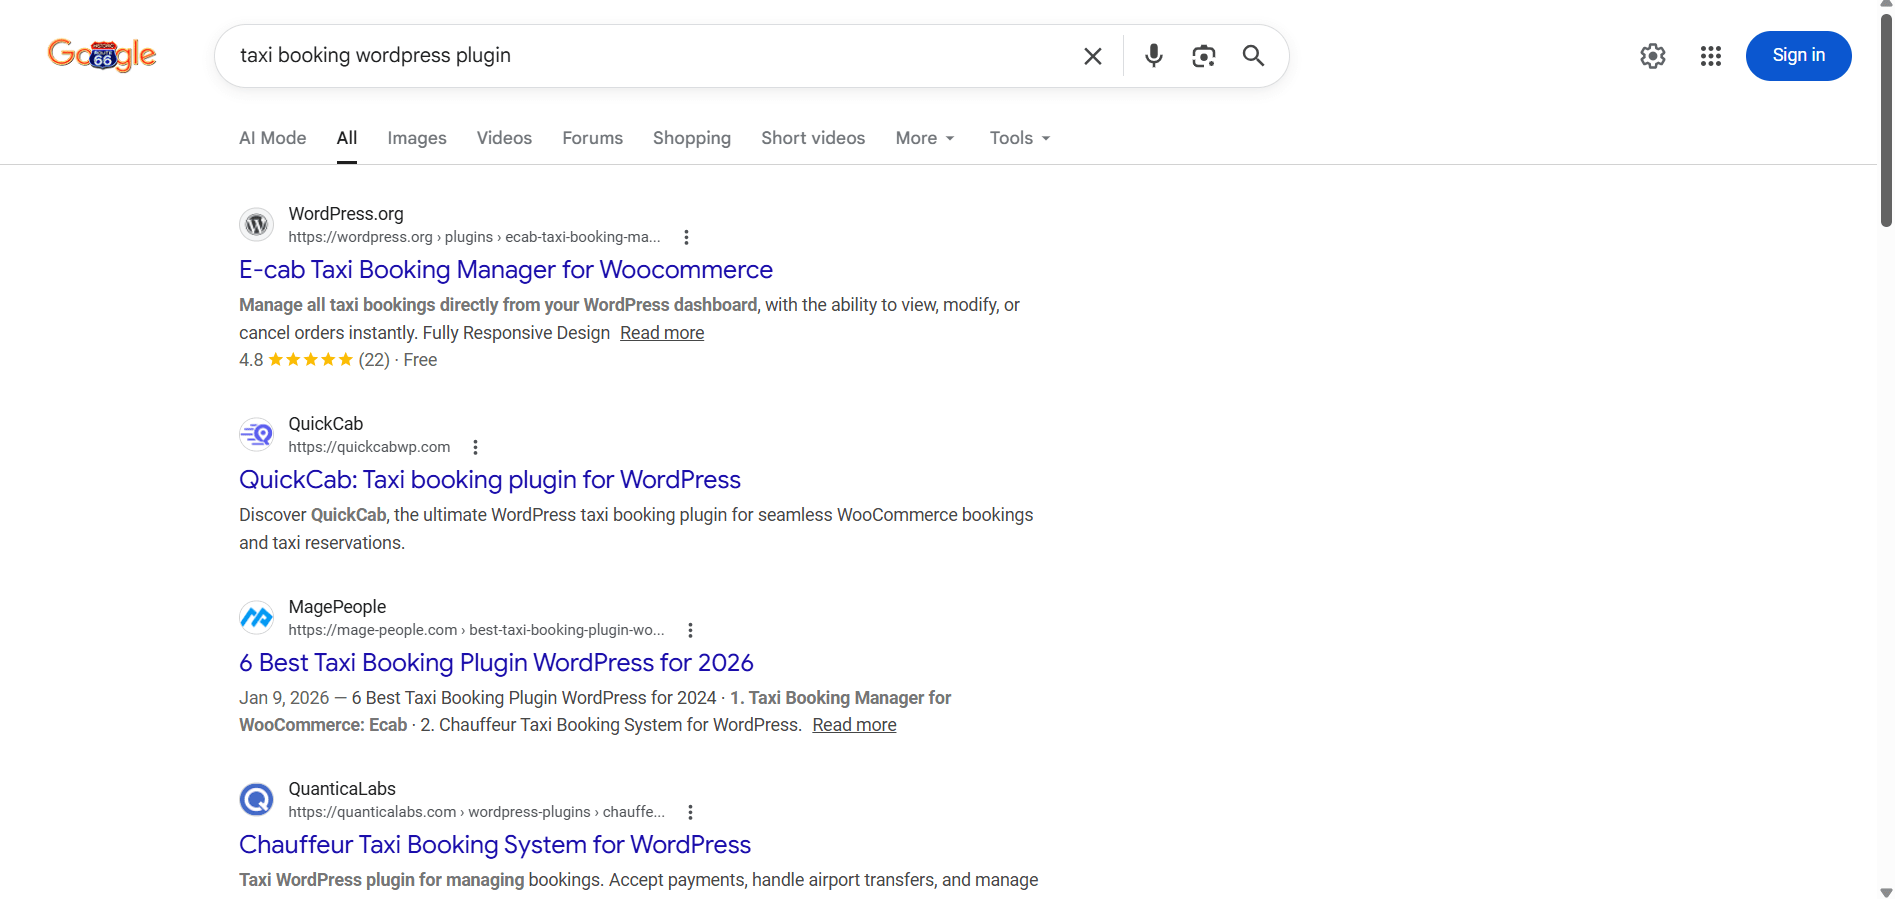The height and width of the screenshot is (899, 1895).
Task: Open options menu for WordPress.org result
Action: click(686, 237)
